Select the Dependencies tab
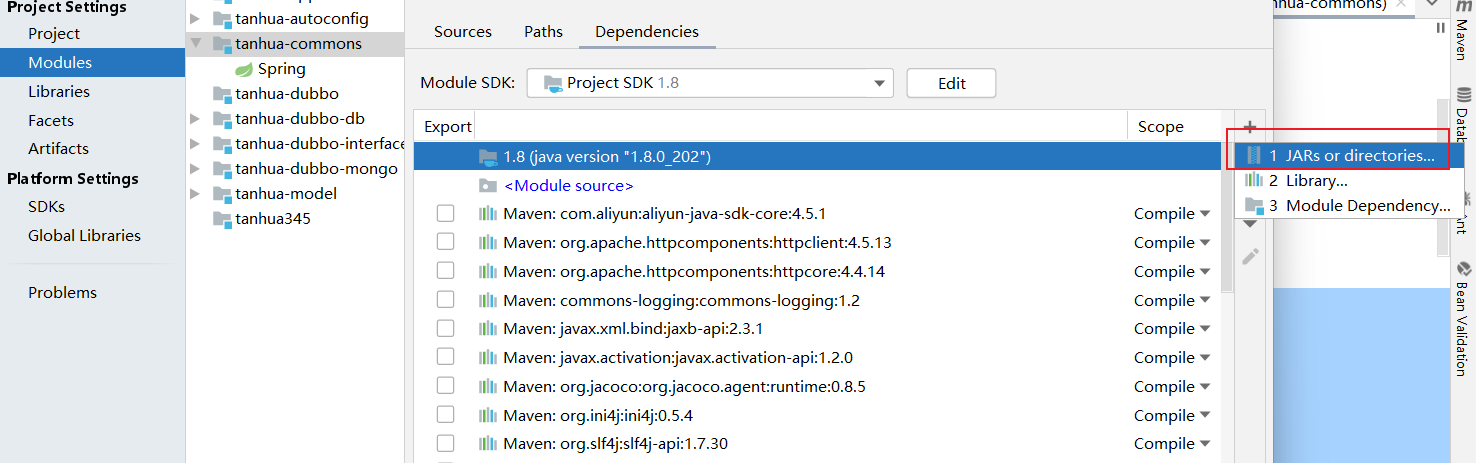1476x463 pixels. (x=647, y=32)
